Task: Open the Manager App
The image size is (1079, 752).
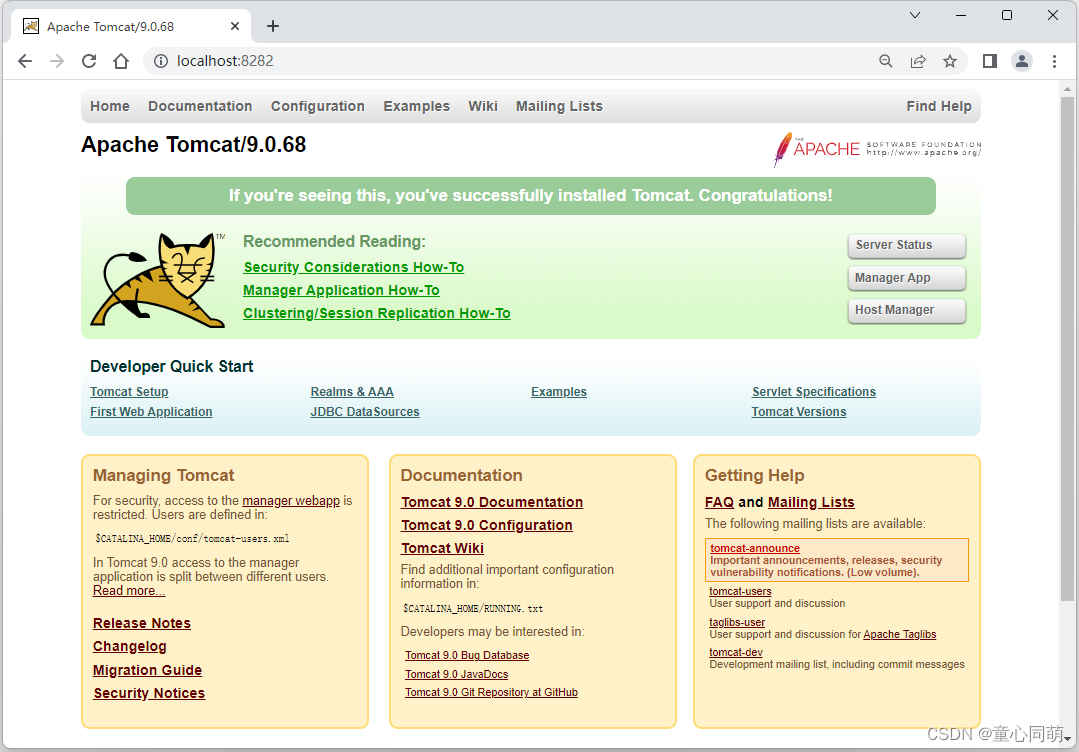Action: [906, 278]
